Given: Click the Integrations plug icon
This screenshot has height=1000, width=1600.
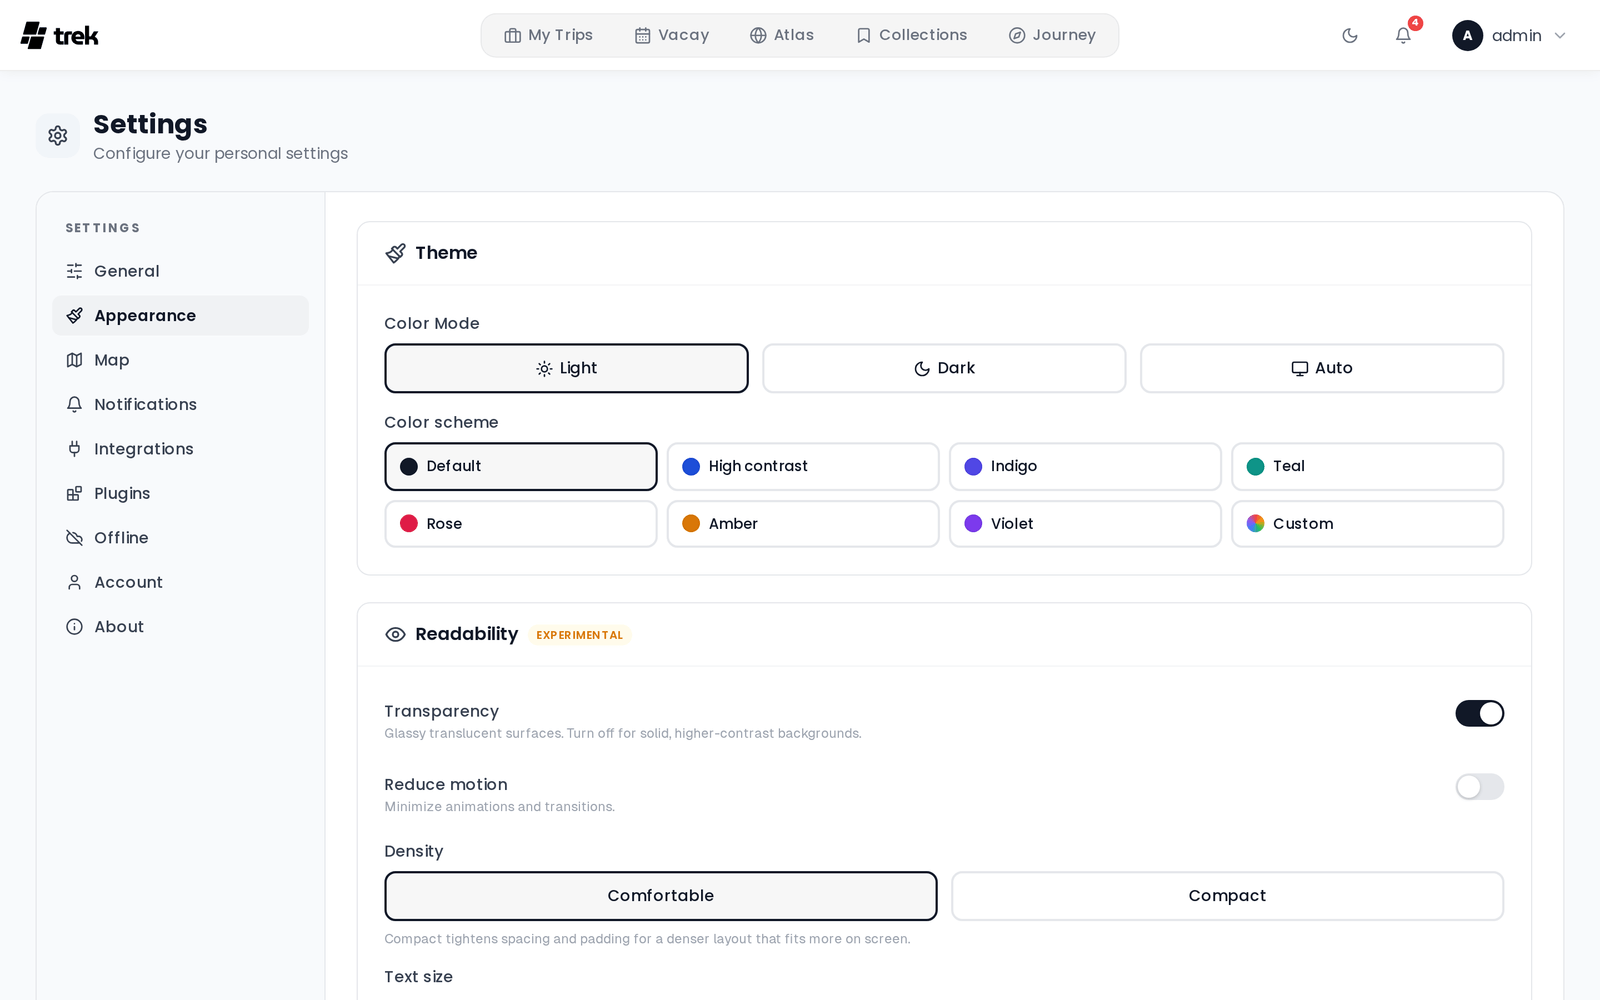Looking at the screenshot, I should 74,449.
